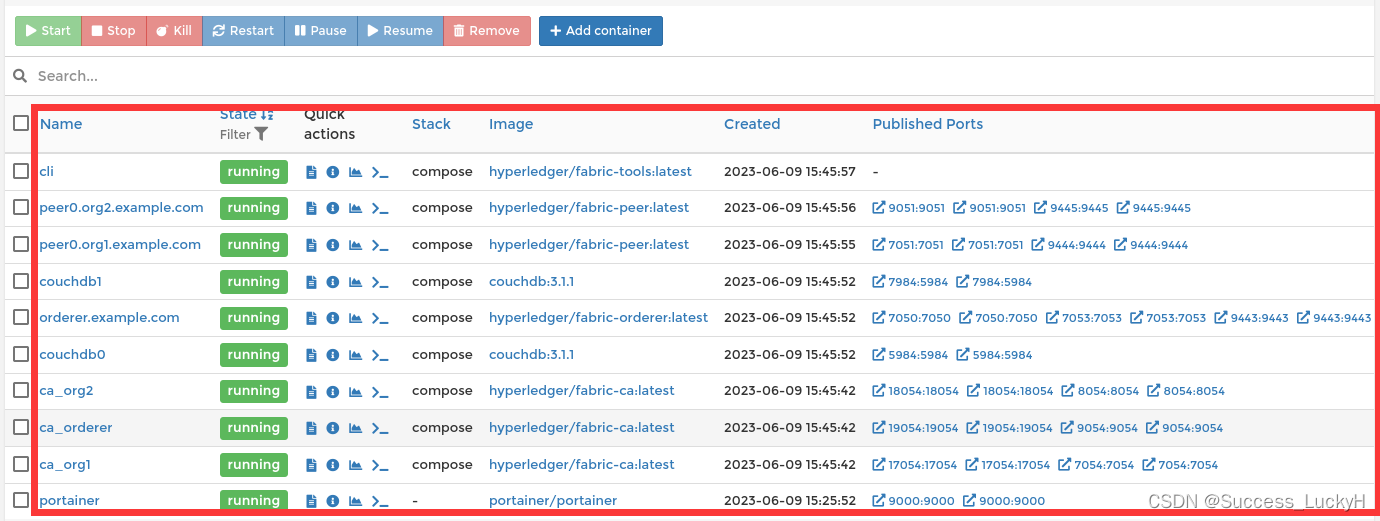This screenshot has height=521, width=1380.
Task: View logs of couchdb1 container
Action: pos(311,282)
